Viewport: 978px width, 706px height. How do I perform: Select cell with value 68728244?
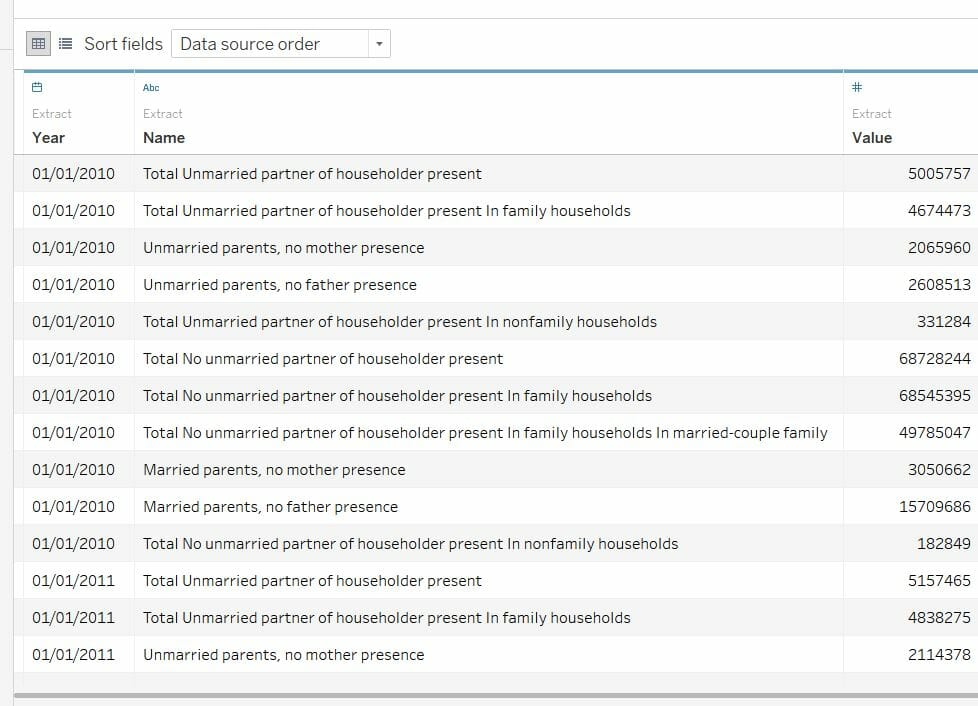tap(911, 359)
